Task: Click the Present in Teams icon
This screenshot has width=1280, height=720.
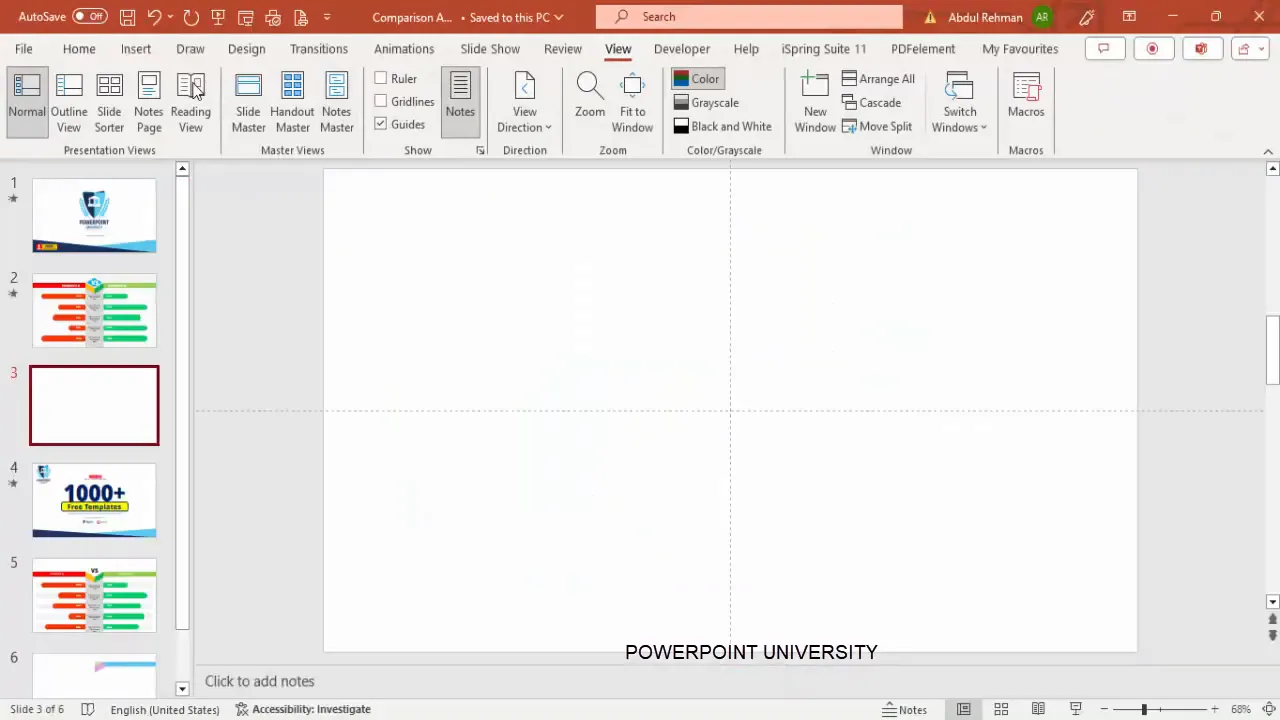Action: pyautogui.click(x=1200, y=49)
